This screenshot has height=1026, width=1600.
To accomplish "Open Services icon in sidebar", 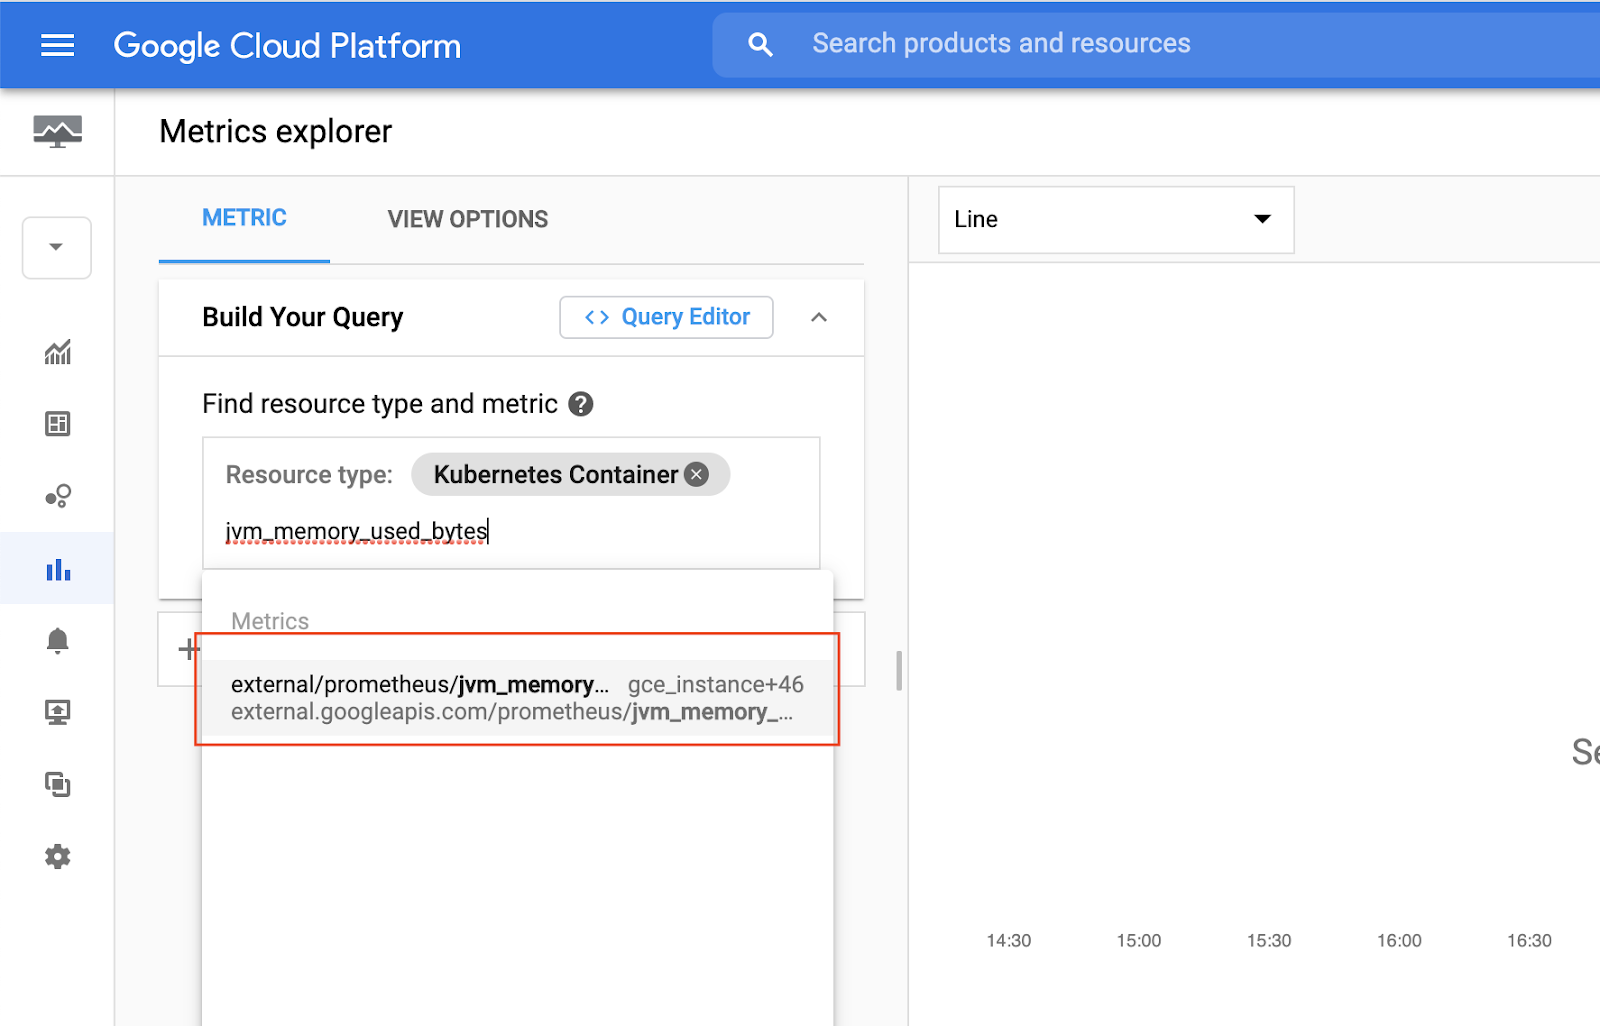I will (57, 496).
